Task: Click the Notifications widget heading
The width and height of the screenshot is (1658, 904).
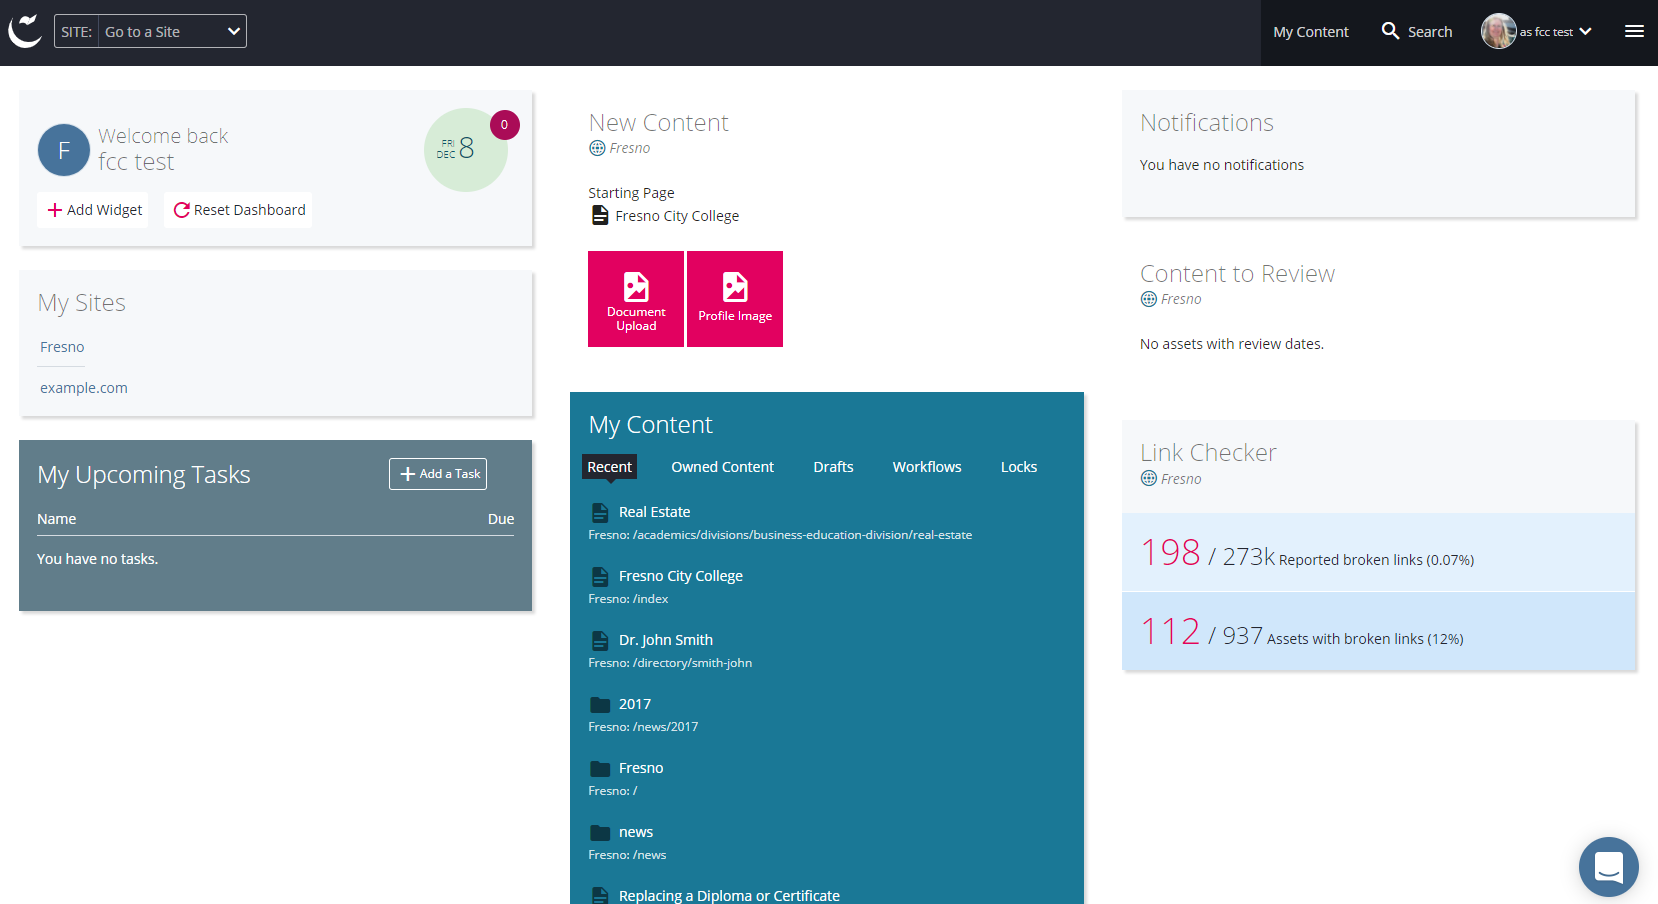Action: click(1207, 123)
